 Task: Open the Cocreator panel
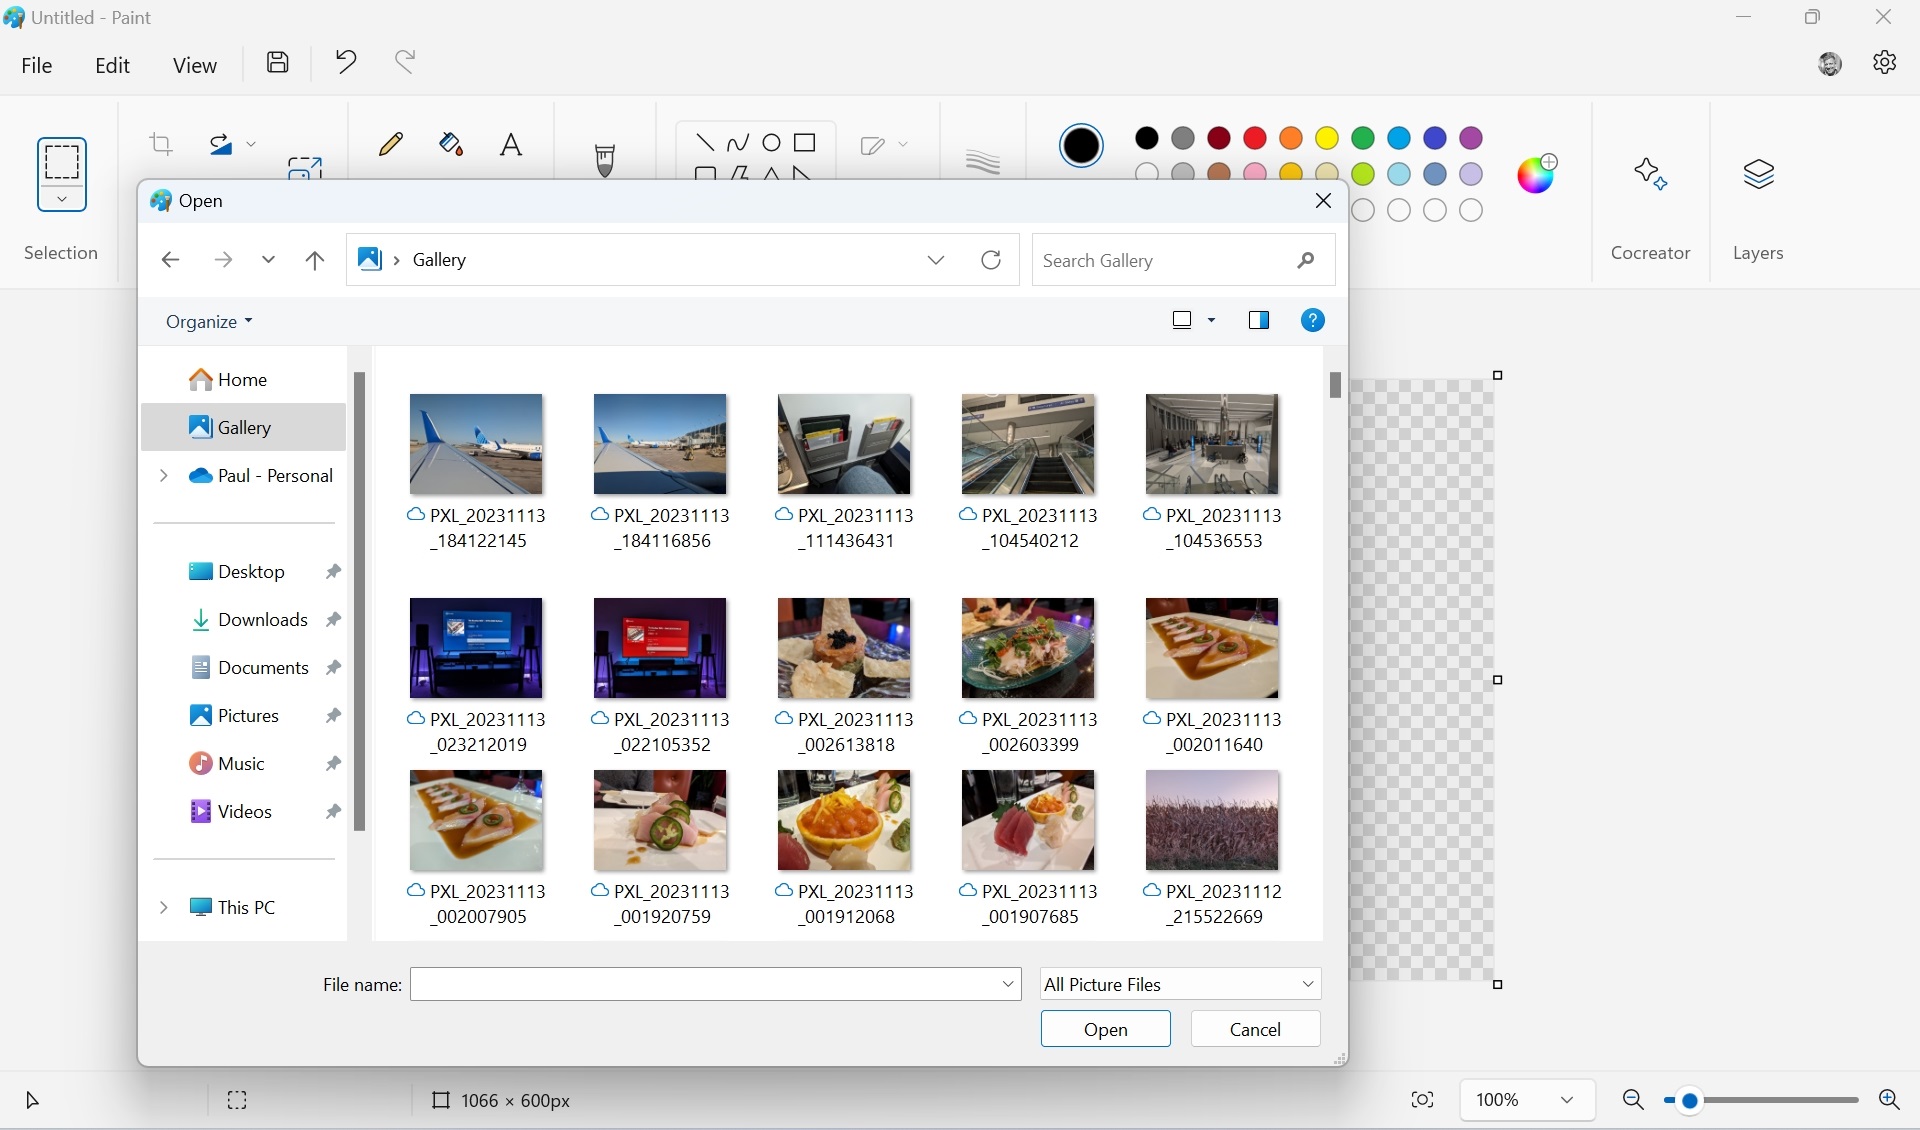click(x=1650, y=176)
